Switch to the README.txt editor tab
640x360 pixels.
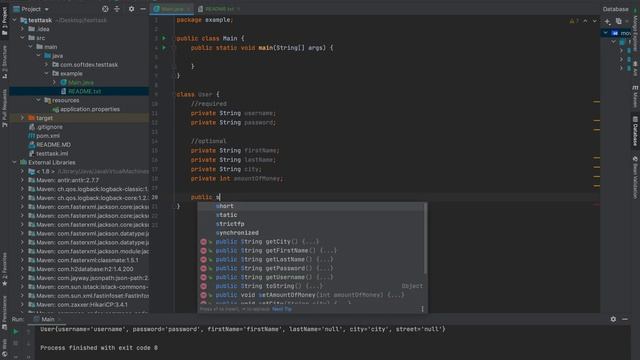pos(219,9)
